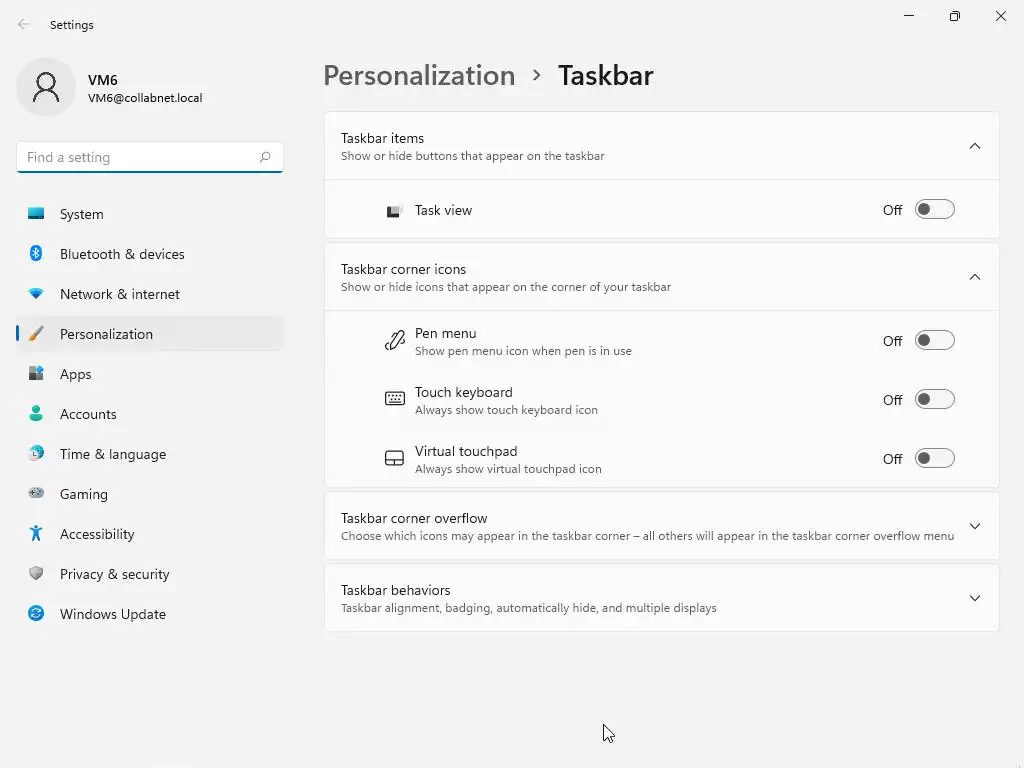The width and height of the screenshot is (1024, 768).
Task: Click the Apps icon in sidebar
Action: [36, 374]
